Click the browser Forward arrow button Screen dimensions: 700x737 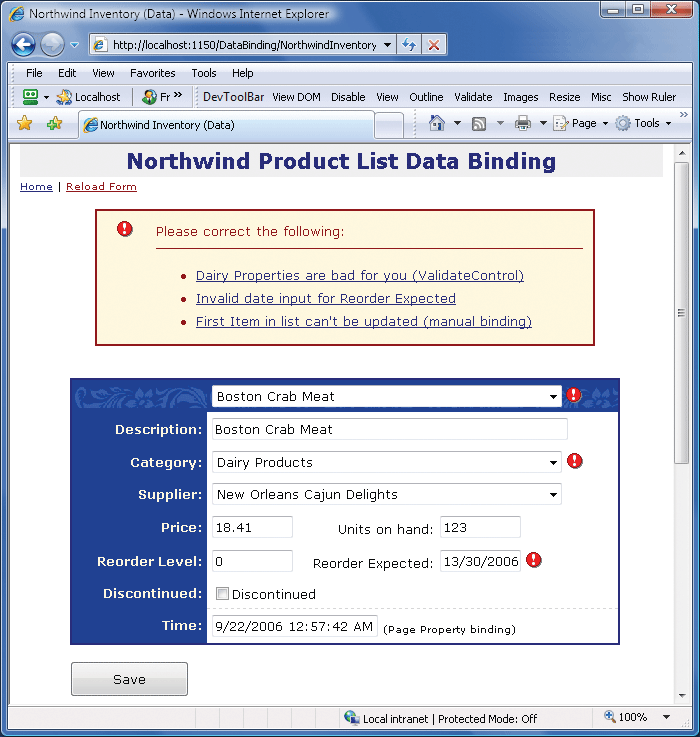click(x=52, y=45)
